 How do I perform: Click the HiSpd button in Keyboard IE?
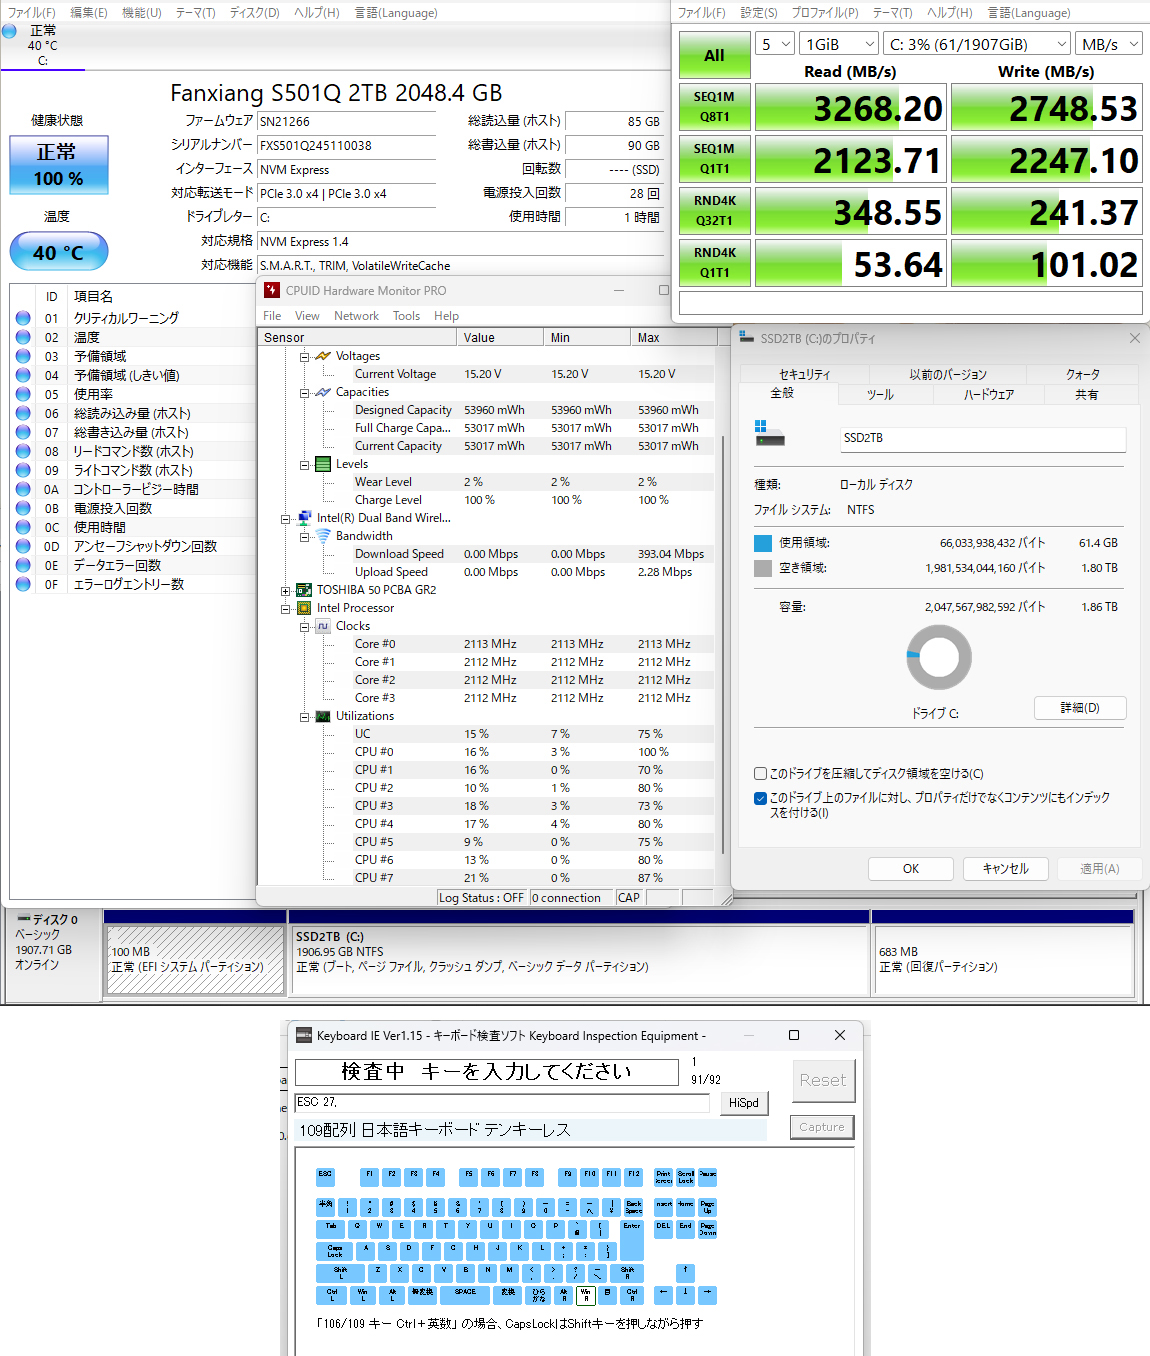coord(743,1103)
